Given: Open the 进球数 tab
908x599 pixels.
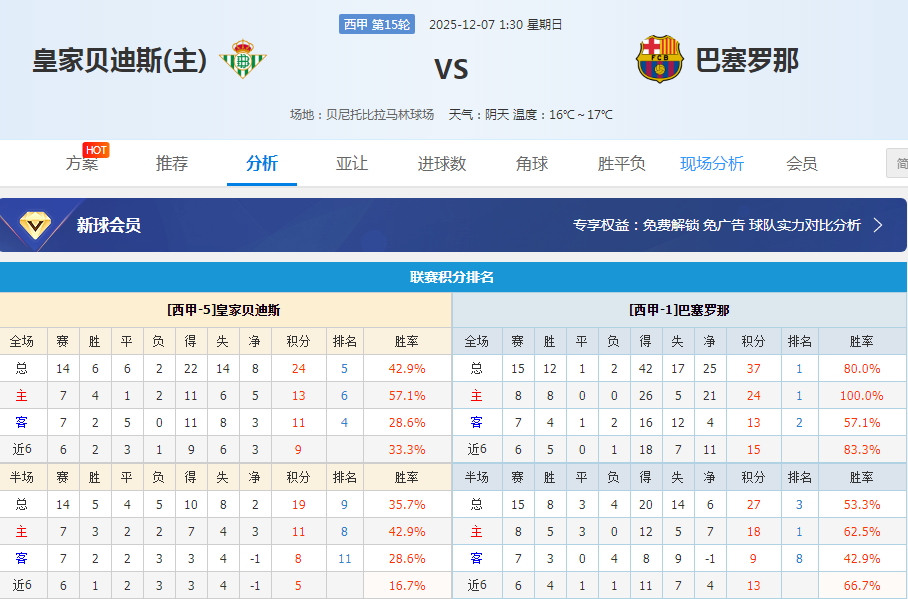Looking at the screenshot, I should pos(441,163).
